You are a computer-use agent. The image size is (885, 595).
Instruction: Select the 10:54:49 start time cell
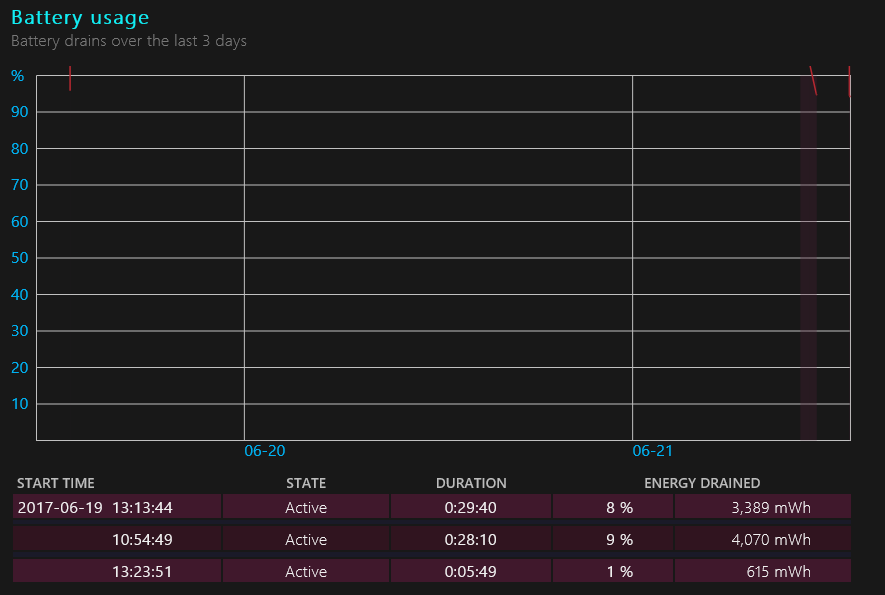click(143, 539)
